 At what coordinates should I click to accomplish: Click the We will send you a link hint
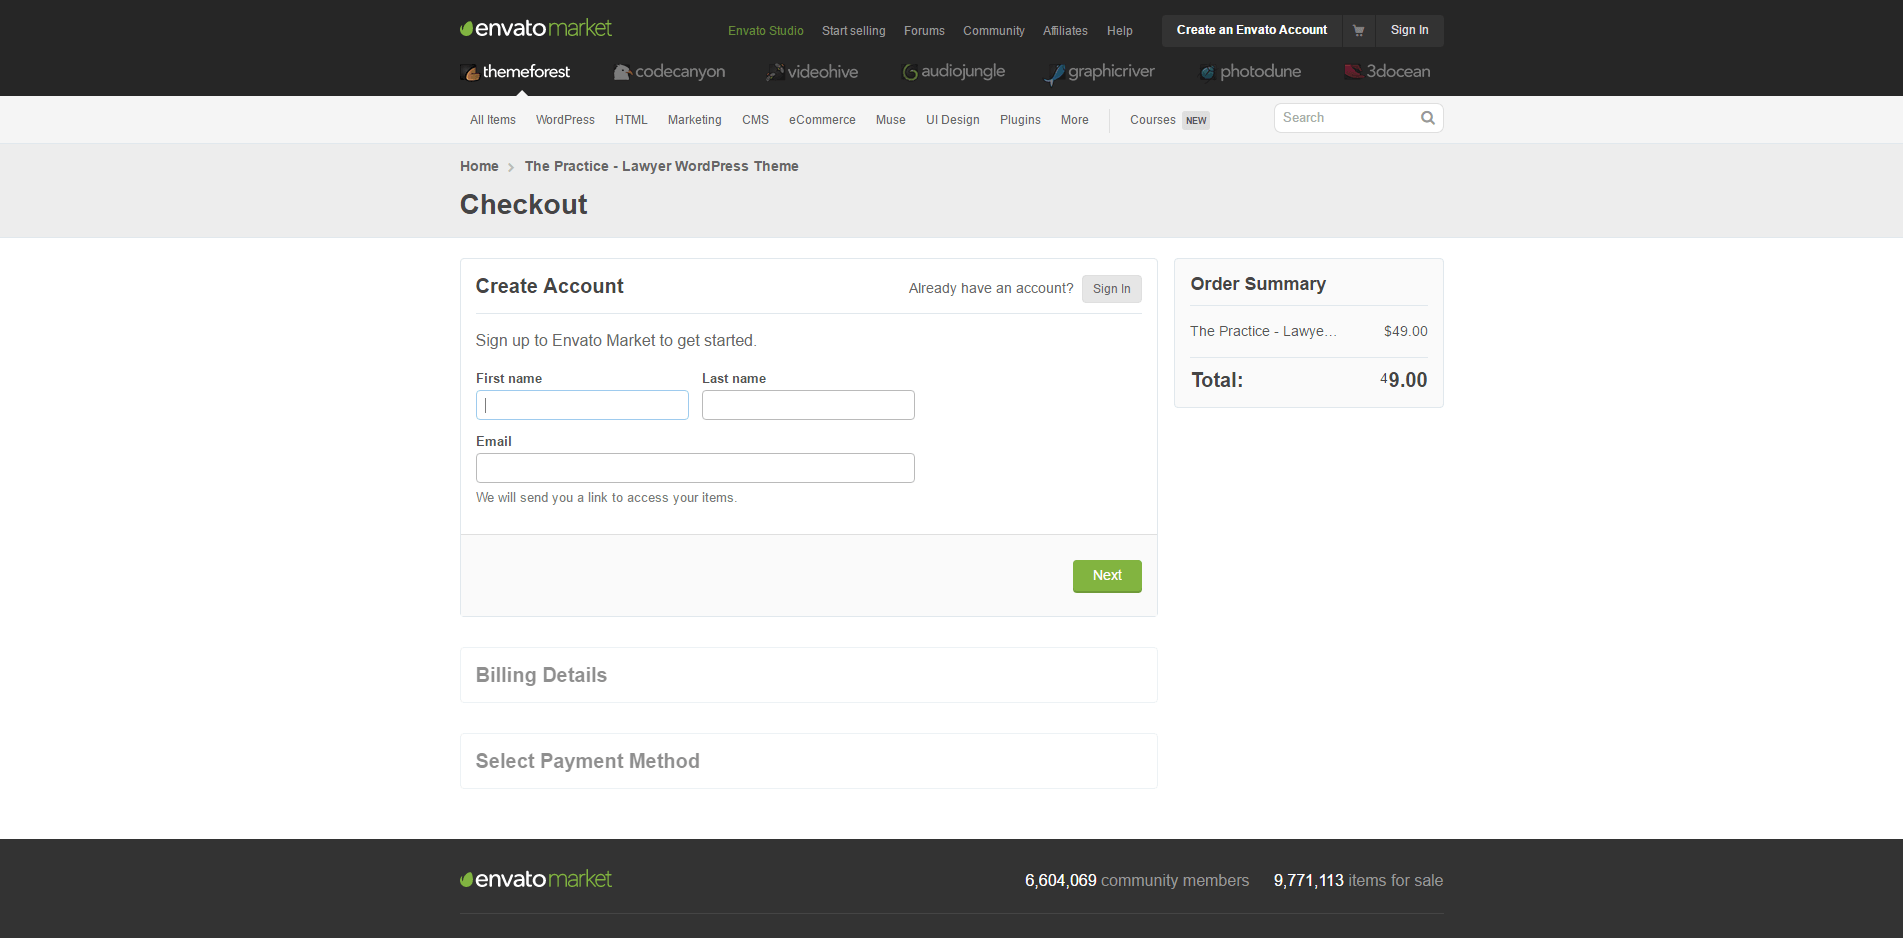click(606, 498)
